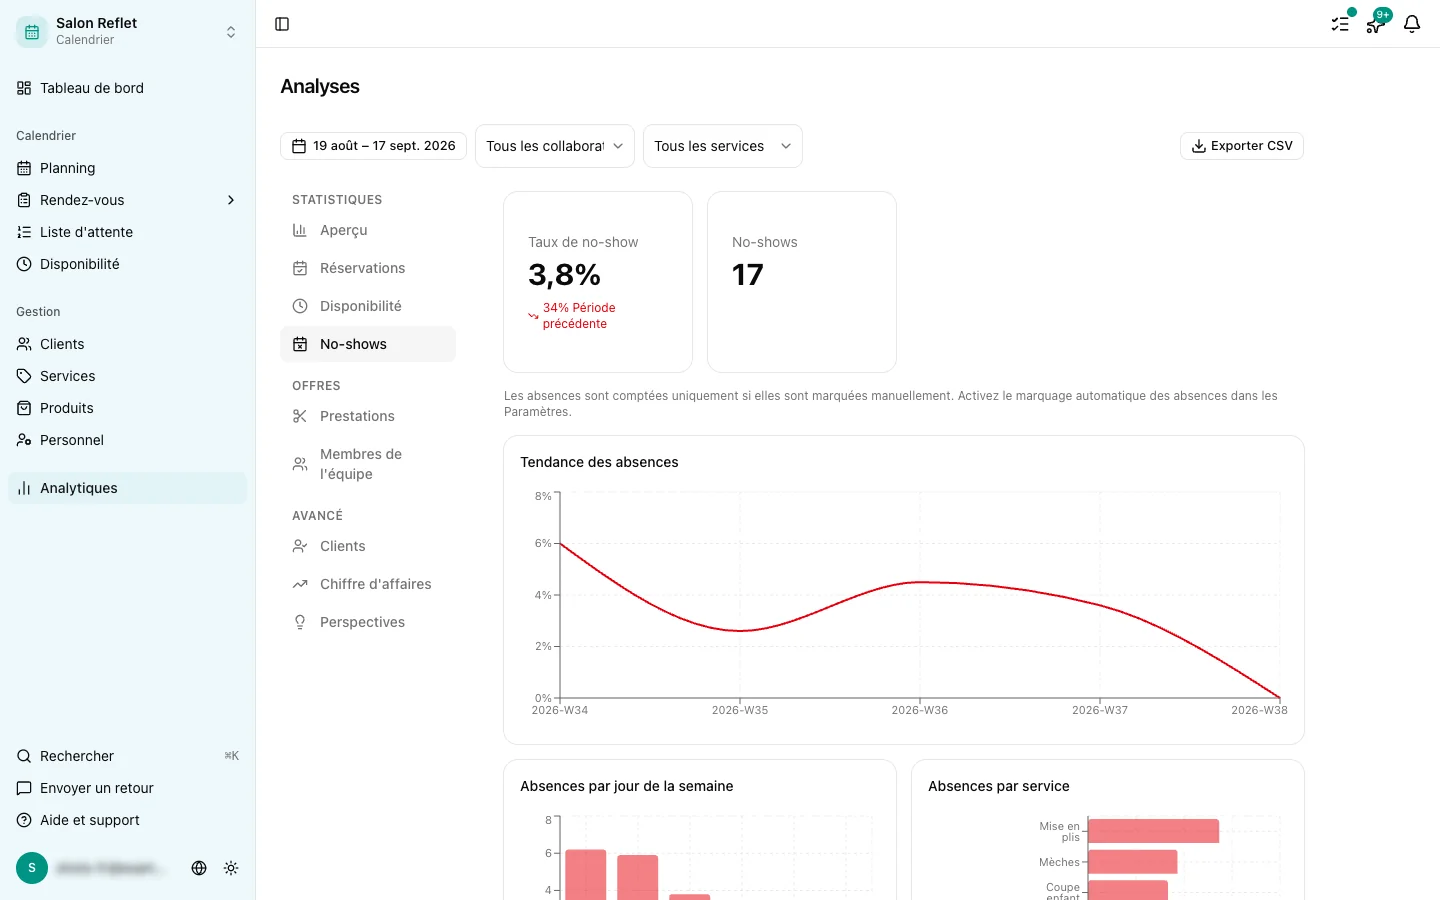
Task: Open Aide et support
Action: click(127, 820)
